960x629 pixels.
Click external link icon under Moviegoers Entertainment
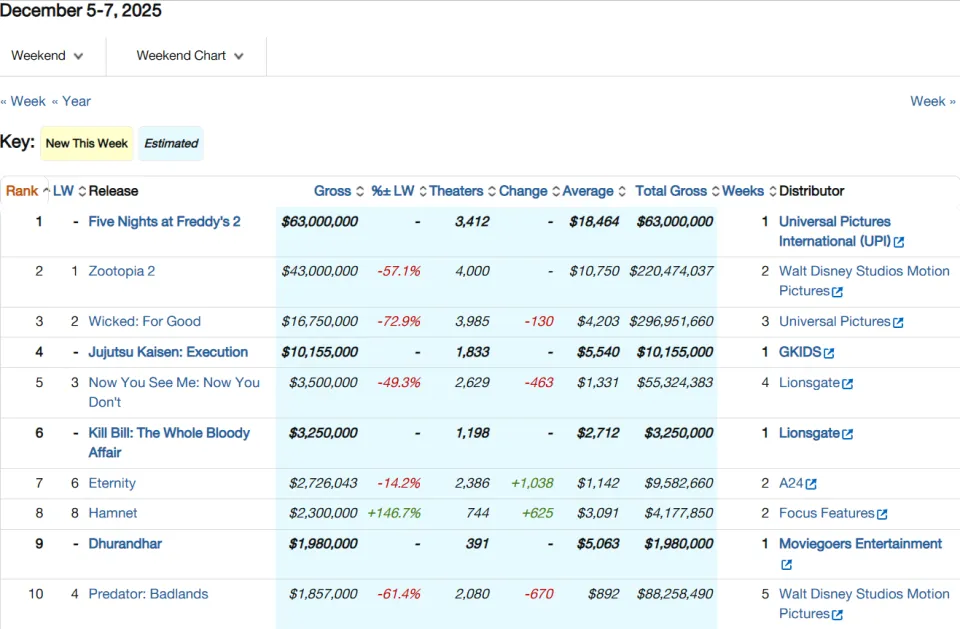pos(787,565)
